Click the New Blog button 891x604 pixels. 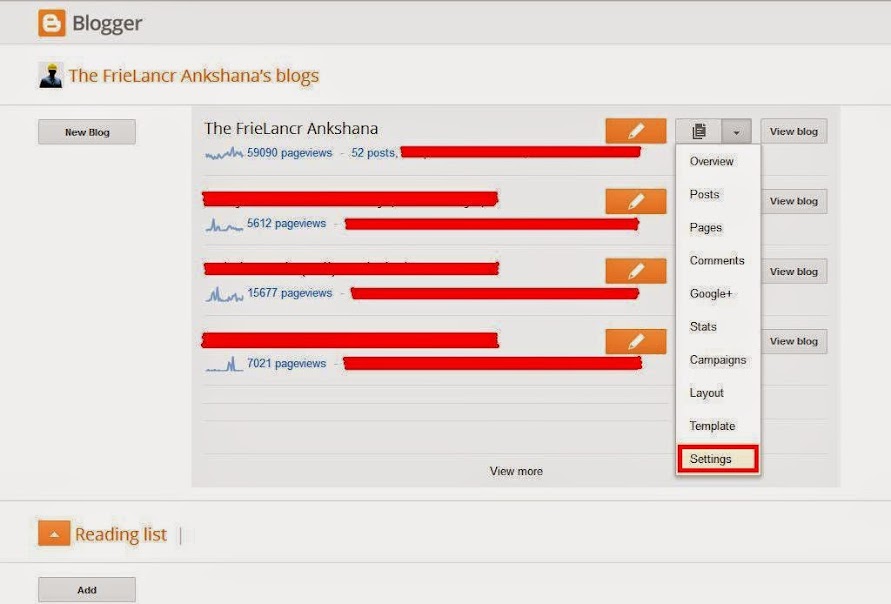tap(87, 132)
